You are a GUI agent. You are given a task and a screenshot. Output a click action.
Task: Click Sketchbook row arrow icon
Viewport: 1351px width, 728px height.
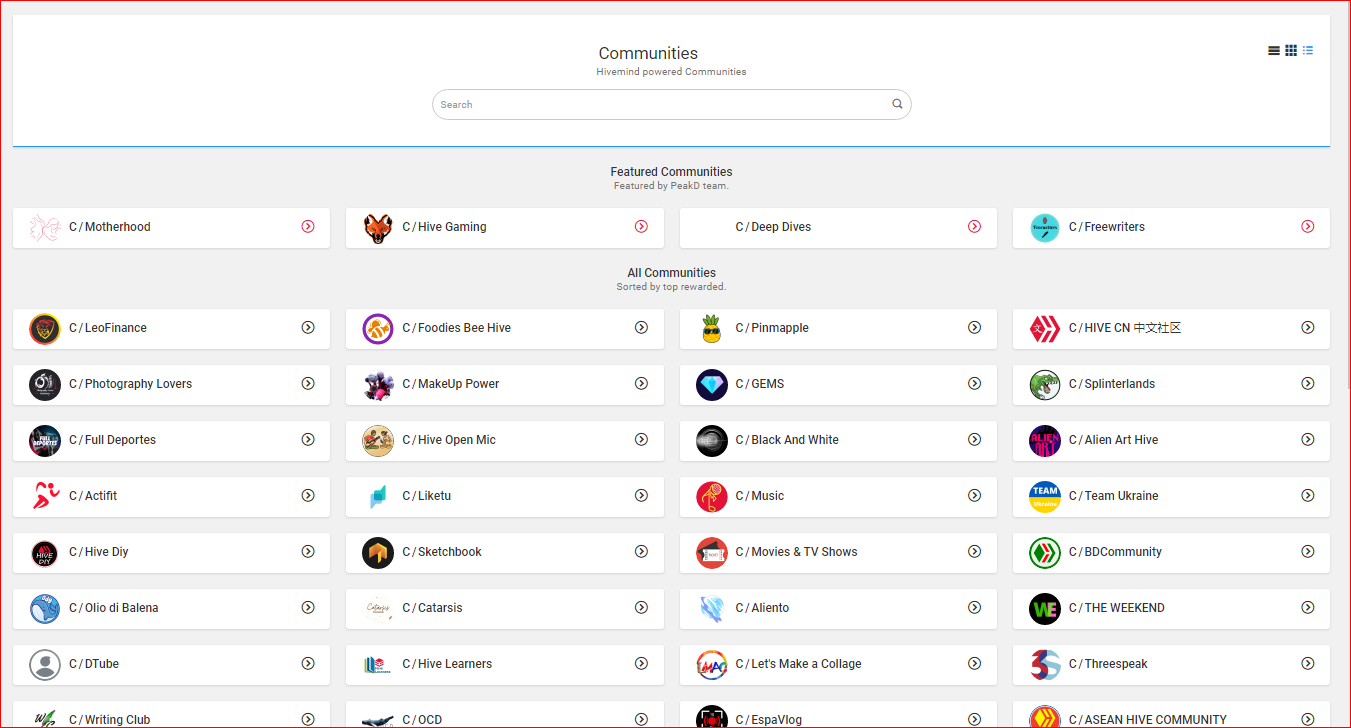pos(641,552)
